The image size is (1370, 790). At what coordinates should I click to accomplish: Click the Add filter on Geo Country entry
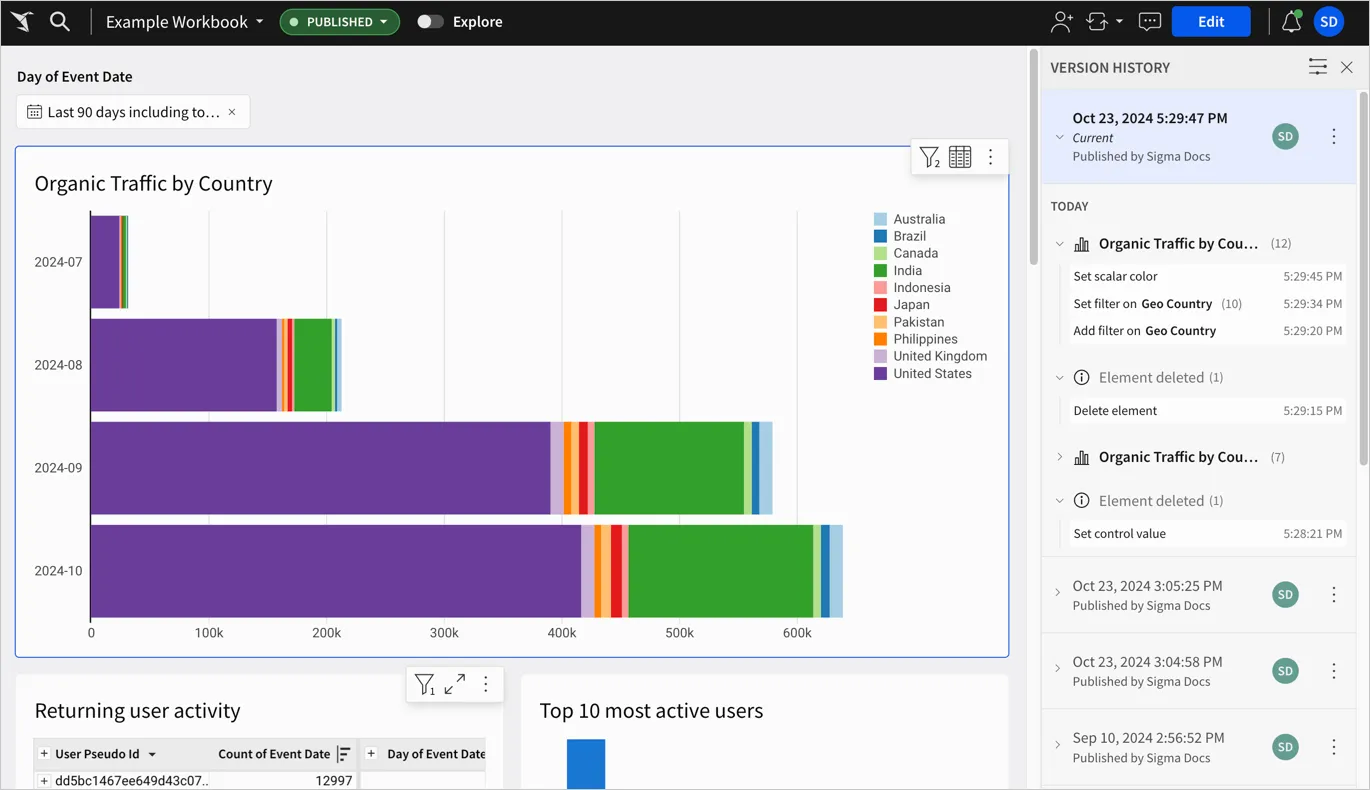[1207, 330]
